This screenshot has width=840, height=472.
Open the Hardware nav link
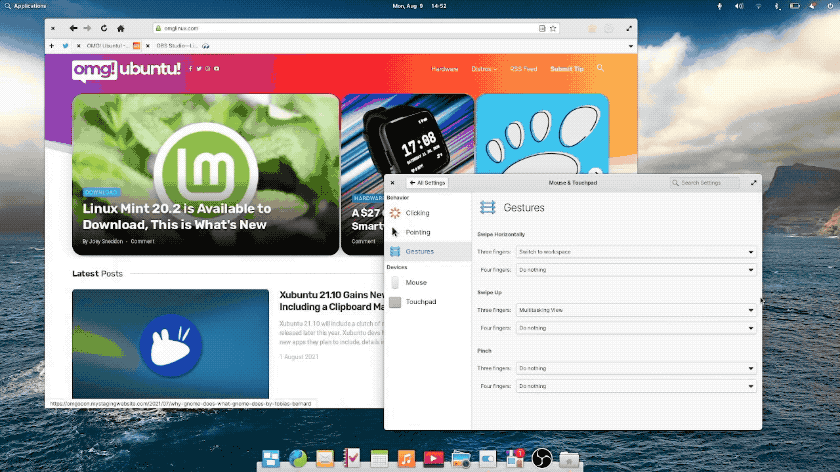coord(445,69)
